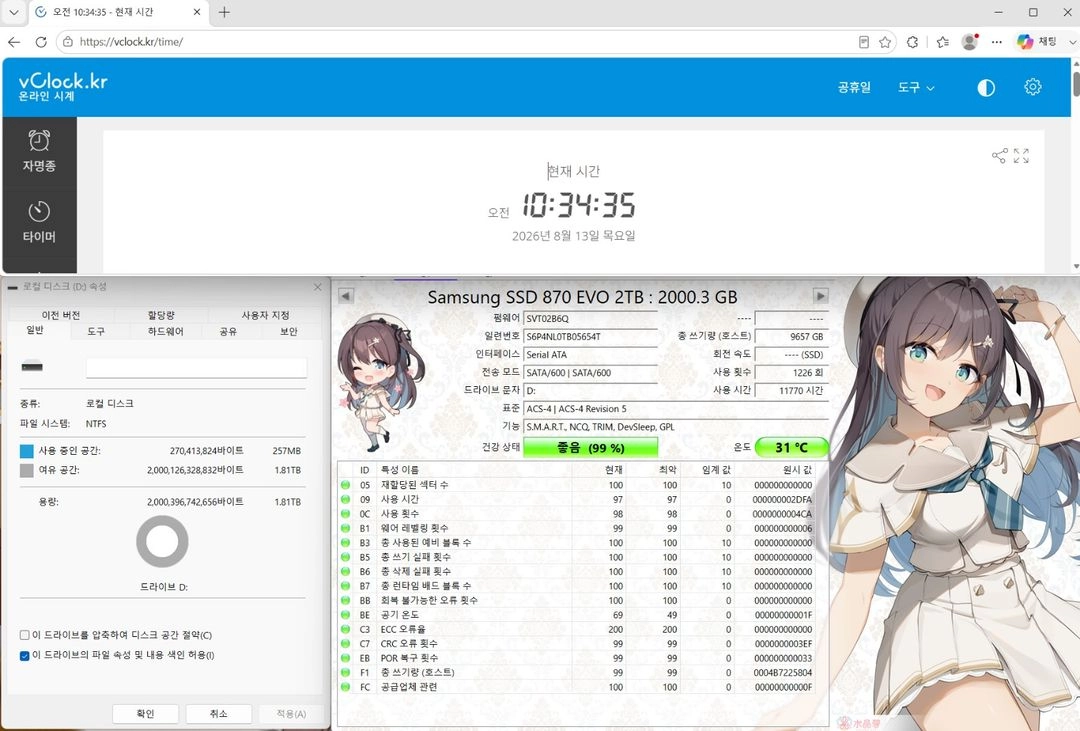Go back using the browser back arrow
Viewport: 1080px width, 731px height.
coord(14,42)
